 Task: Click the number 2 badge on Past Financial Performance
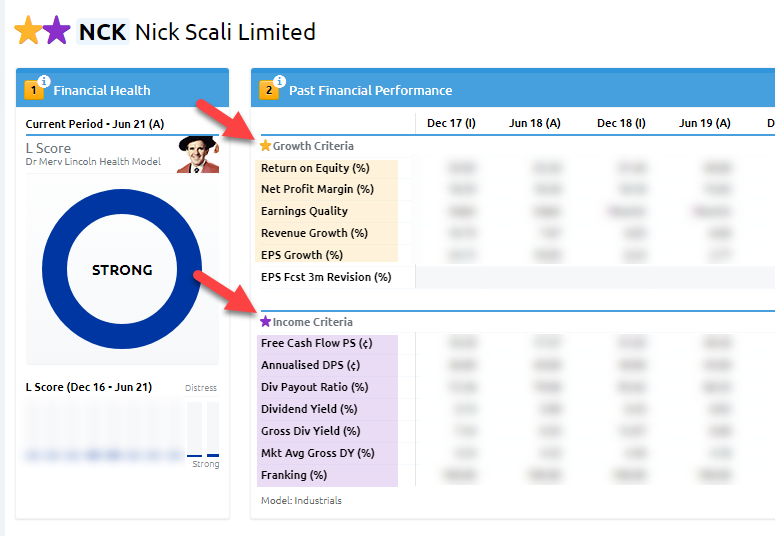pyautogui.click(x=268, y=90)
